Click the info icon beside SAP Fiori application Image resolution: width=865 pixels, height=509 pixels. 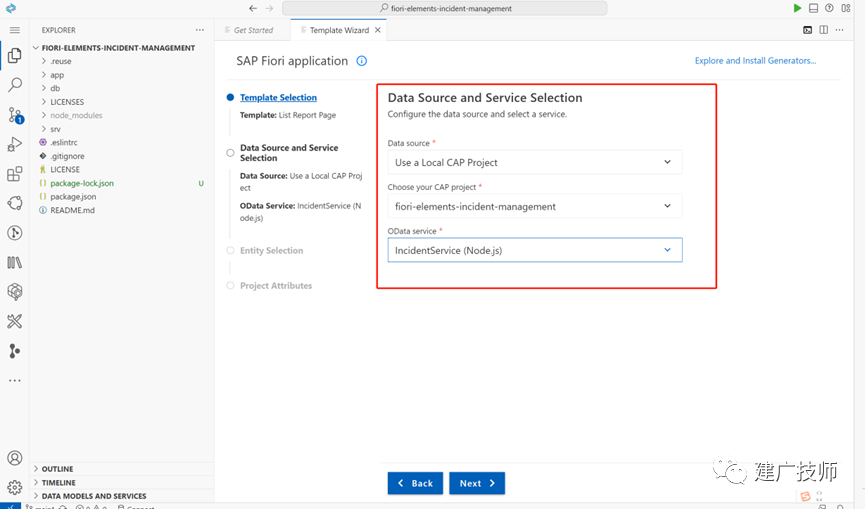click(361, 61)
